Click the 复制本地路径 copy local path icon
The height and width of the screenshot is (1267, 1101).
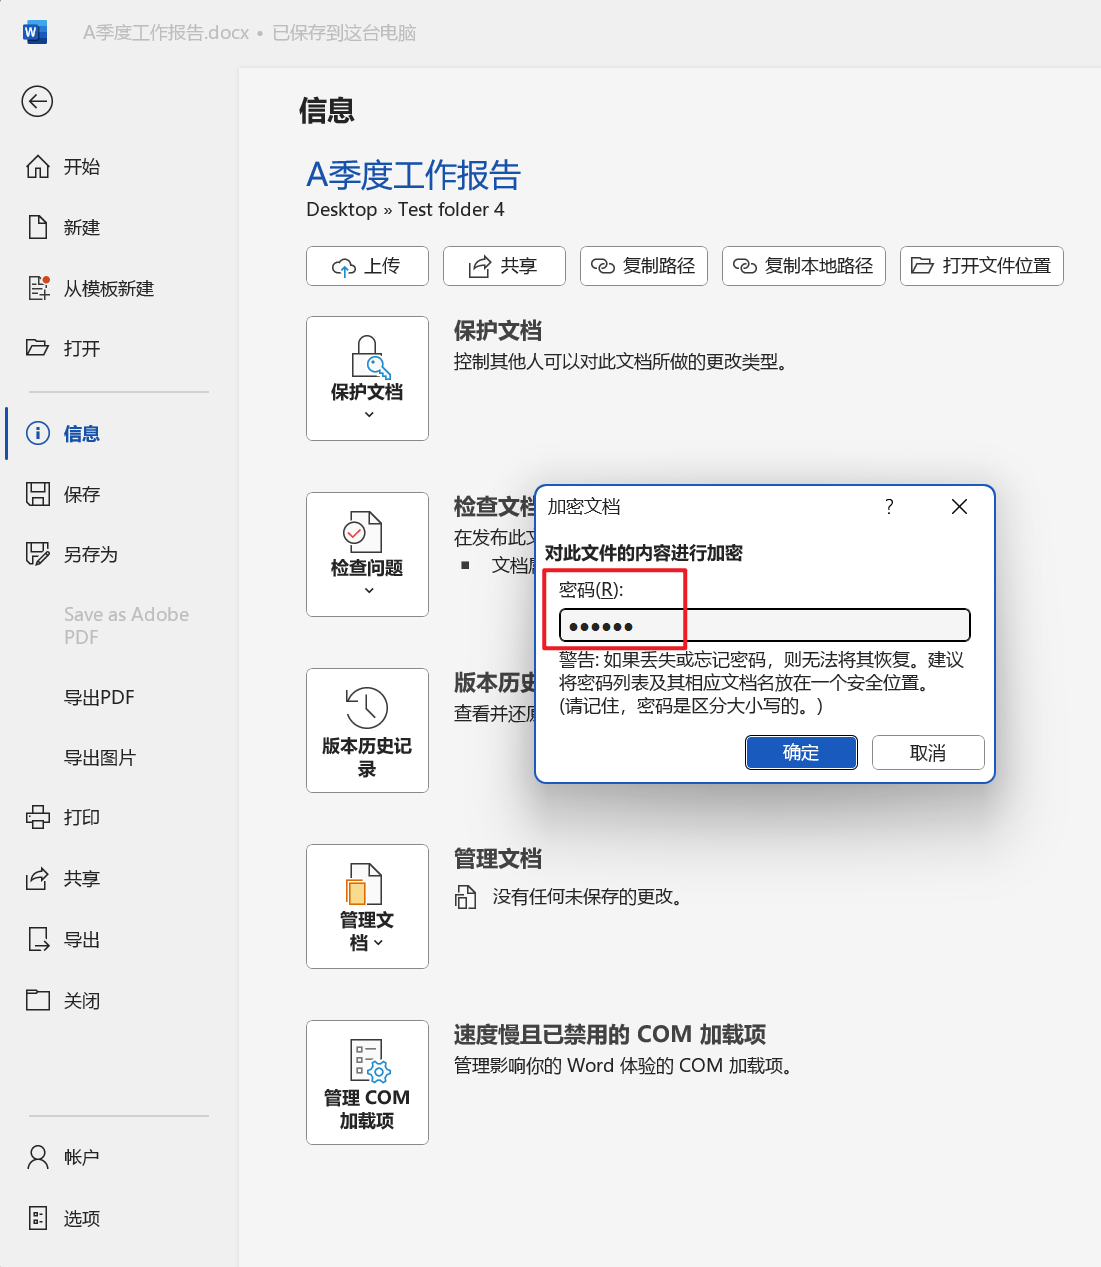click(745, 266)
